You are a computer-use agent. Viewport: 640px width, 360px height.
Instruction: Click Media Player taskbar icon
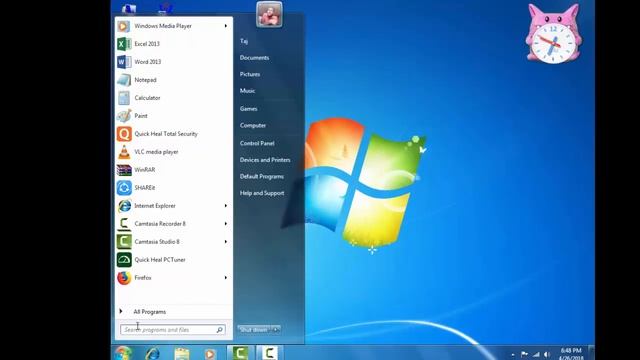click(210, 354)
